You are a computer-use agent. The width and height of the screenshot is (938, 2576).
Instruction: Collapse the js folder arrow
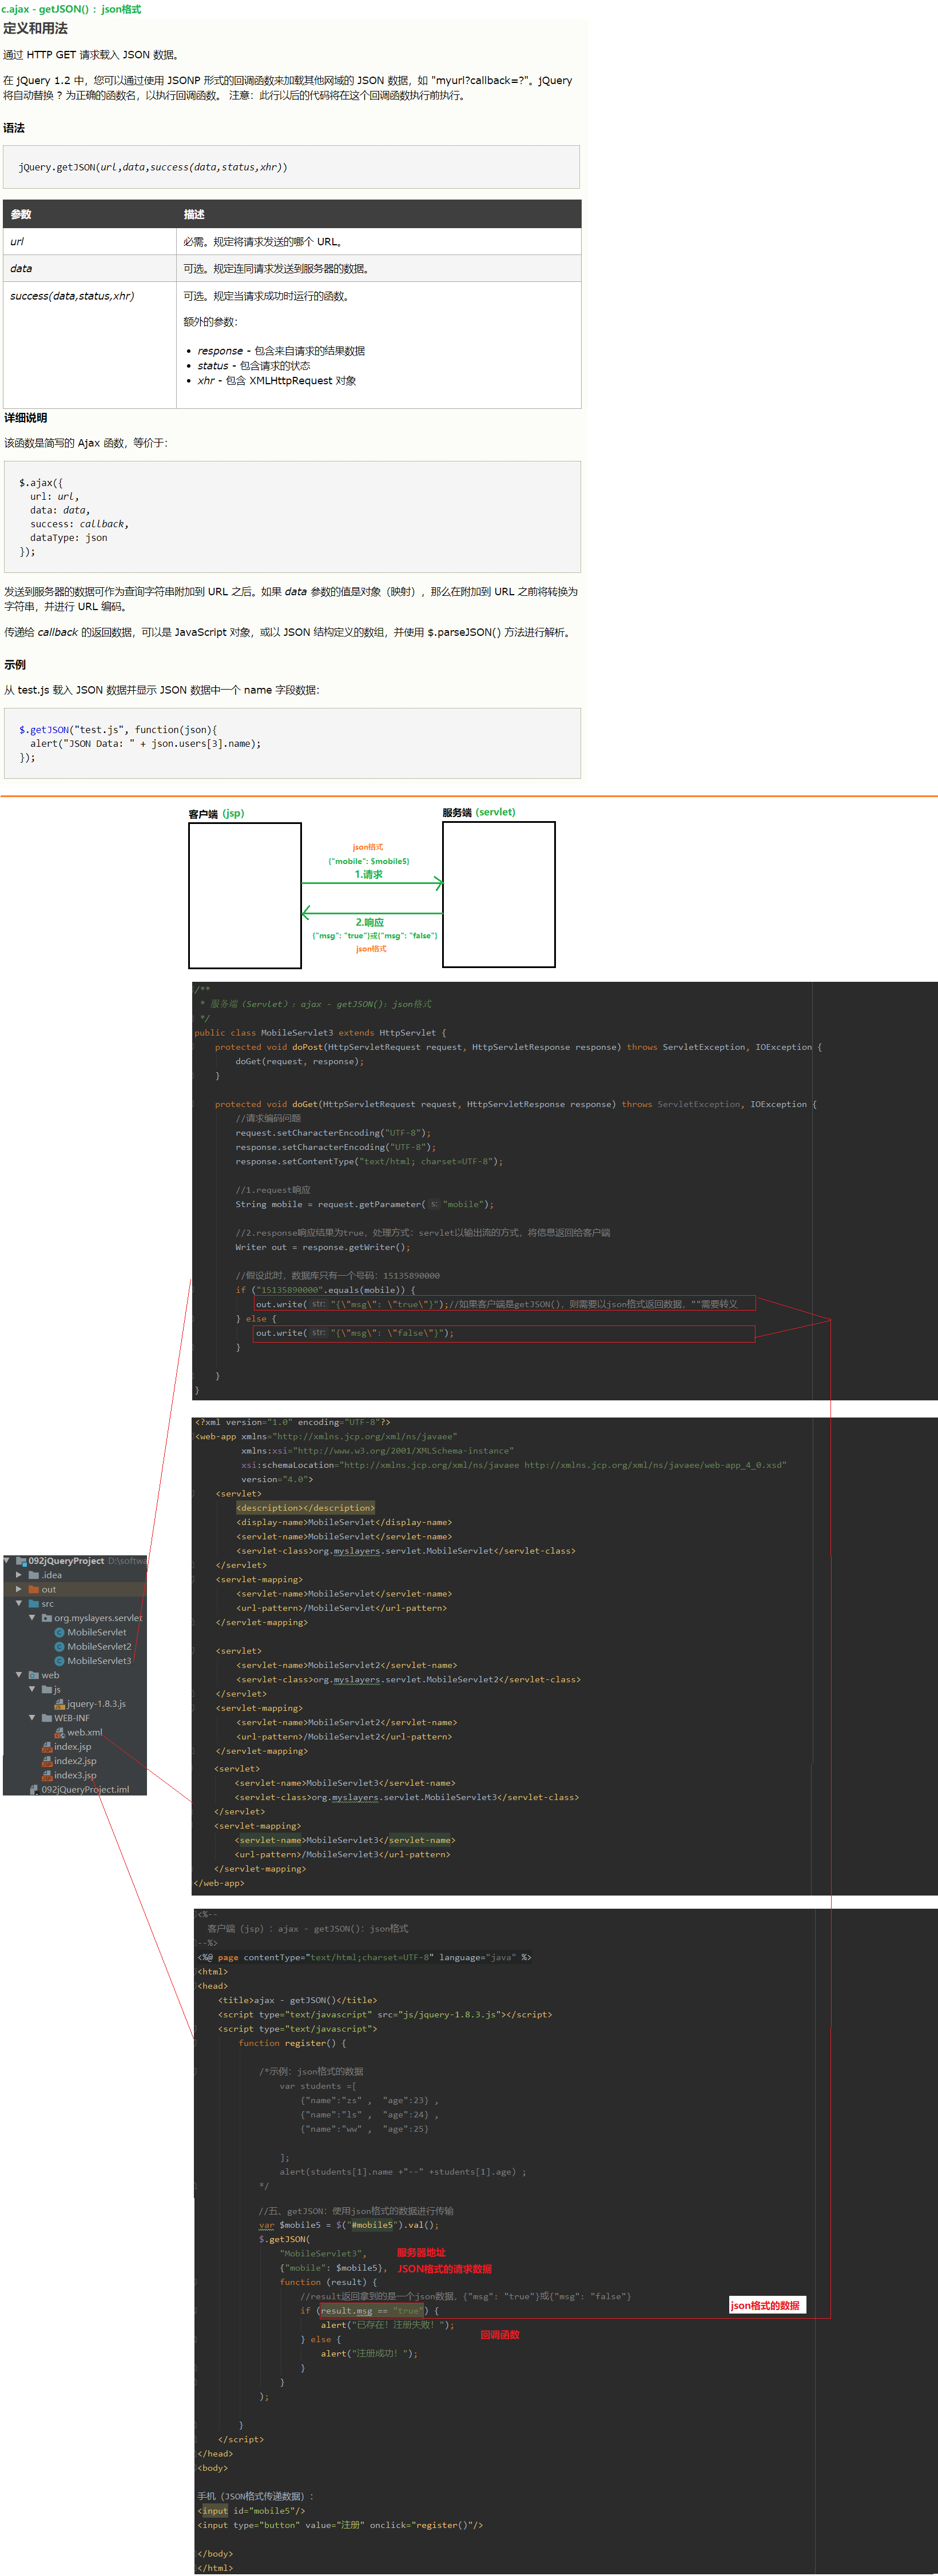32,1689
